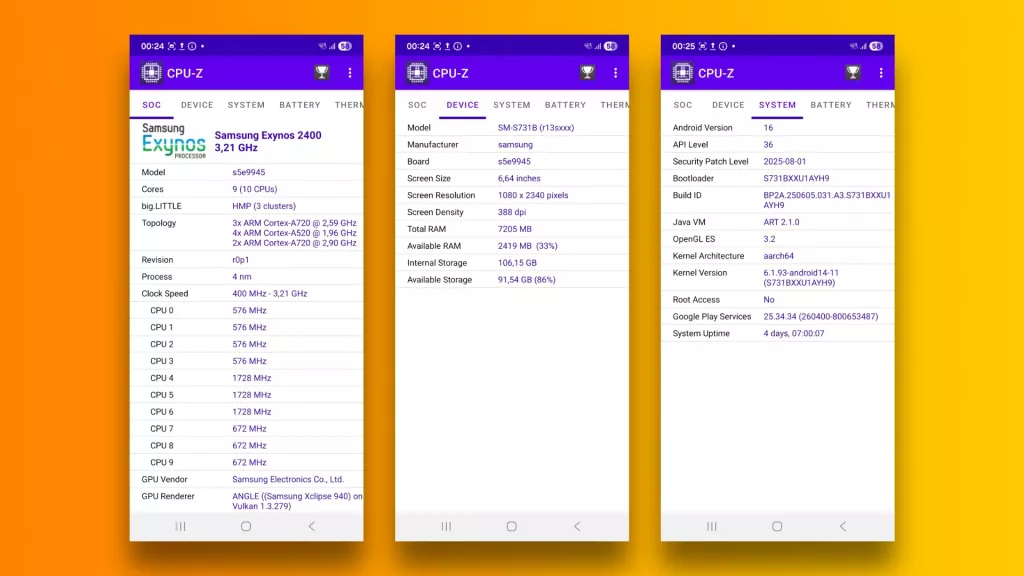1024x576 pixels.
Task: Tap the revision value 'r0p1'
Action: click(240, 260)
